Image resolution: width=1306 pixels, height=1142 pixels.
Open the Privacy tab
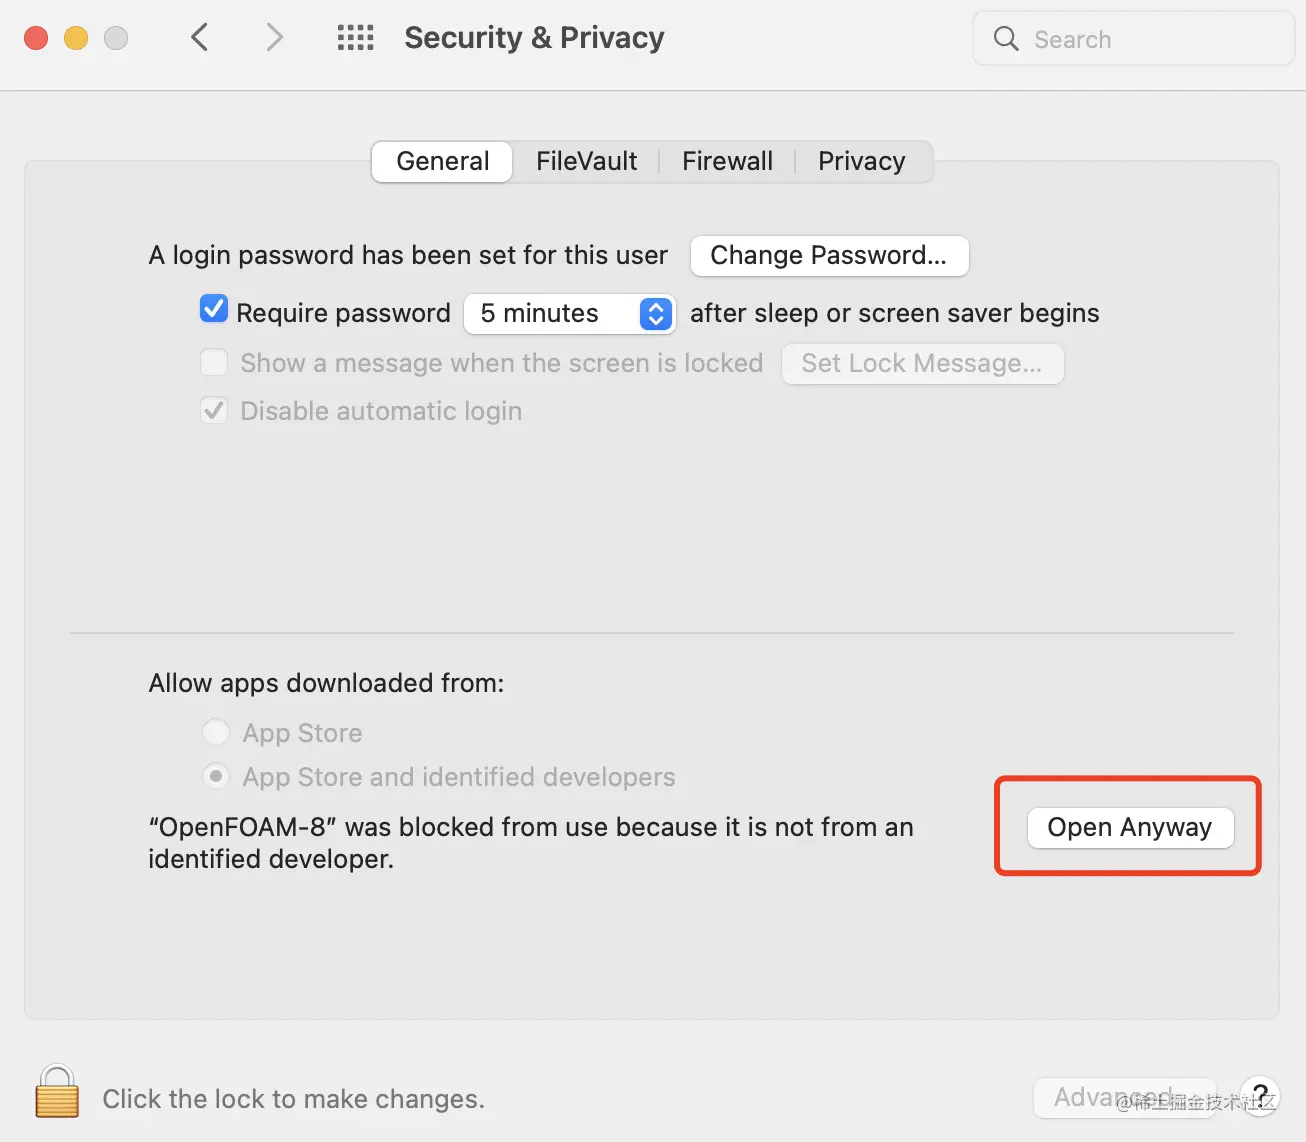861,160
